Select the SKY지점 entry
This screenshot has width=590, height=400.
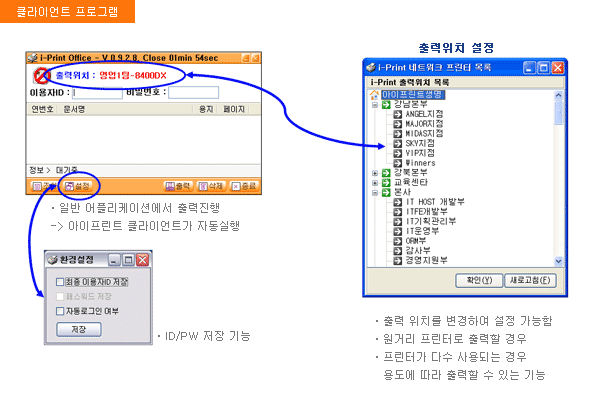point(420,143)
